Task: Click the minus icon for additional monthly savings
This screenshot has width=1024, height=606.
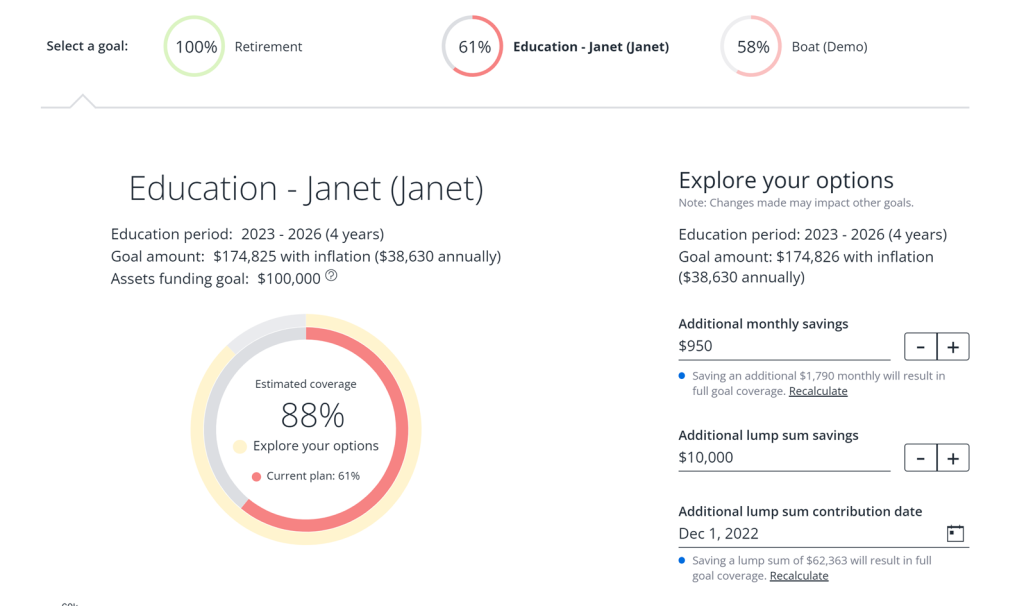Action: click(920, 346)
